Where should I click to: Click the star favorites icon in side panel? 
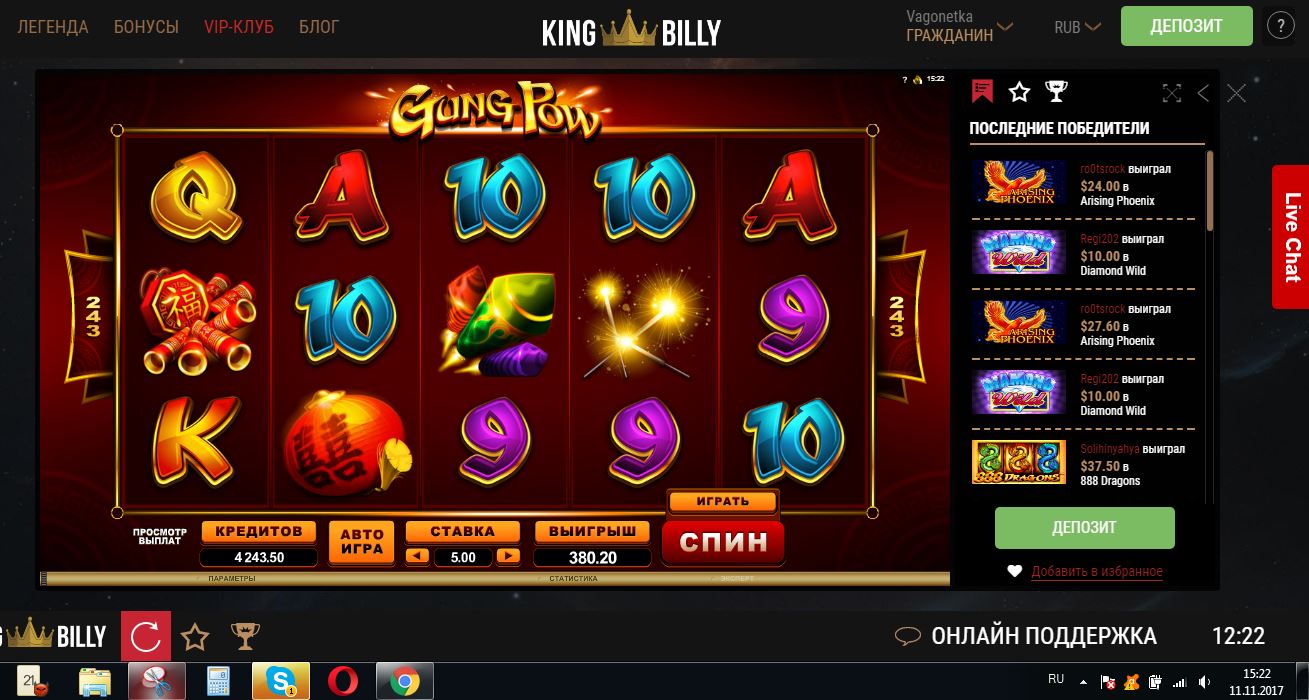coord(1019,92)
